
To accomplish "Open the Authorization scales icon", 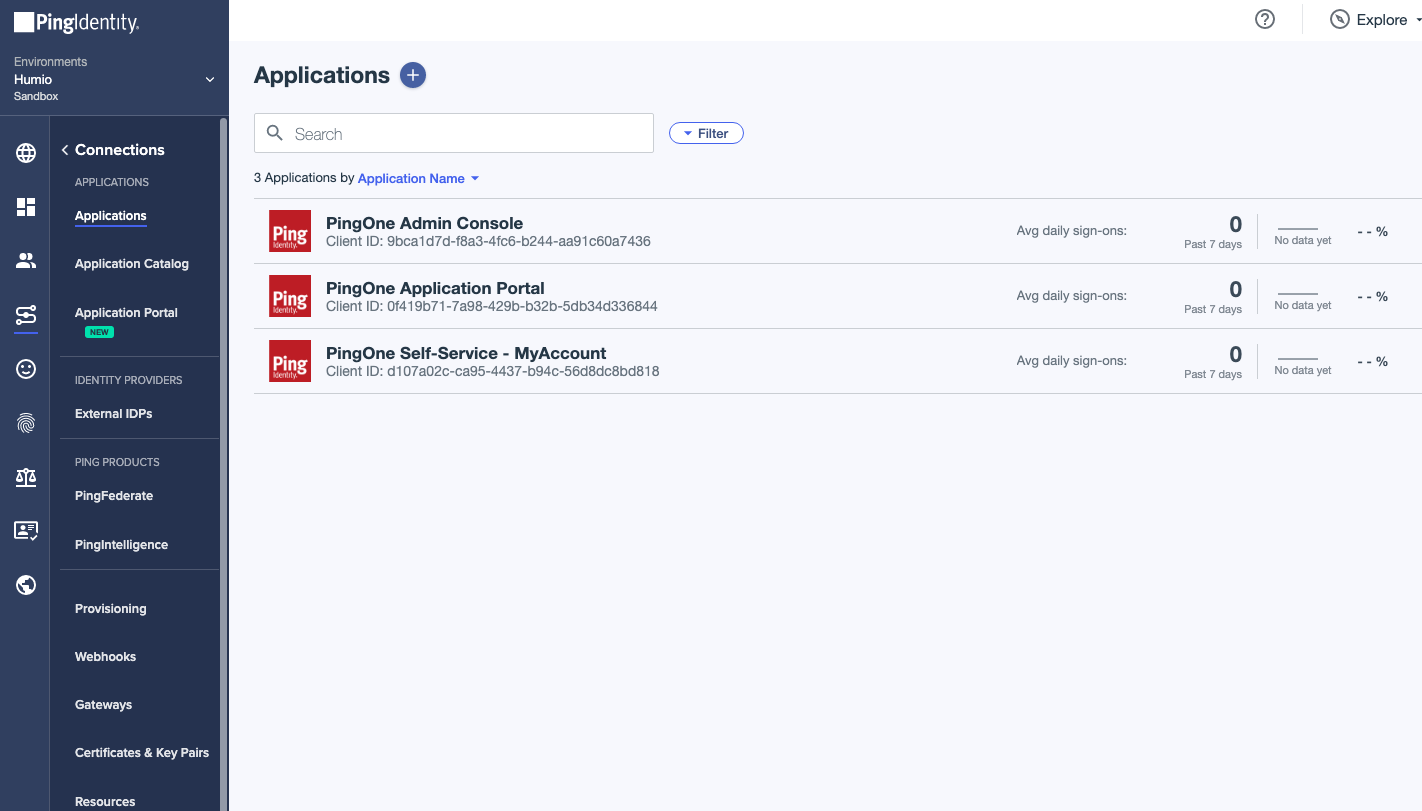I will pyautogui.click(x=25, y=477).
